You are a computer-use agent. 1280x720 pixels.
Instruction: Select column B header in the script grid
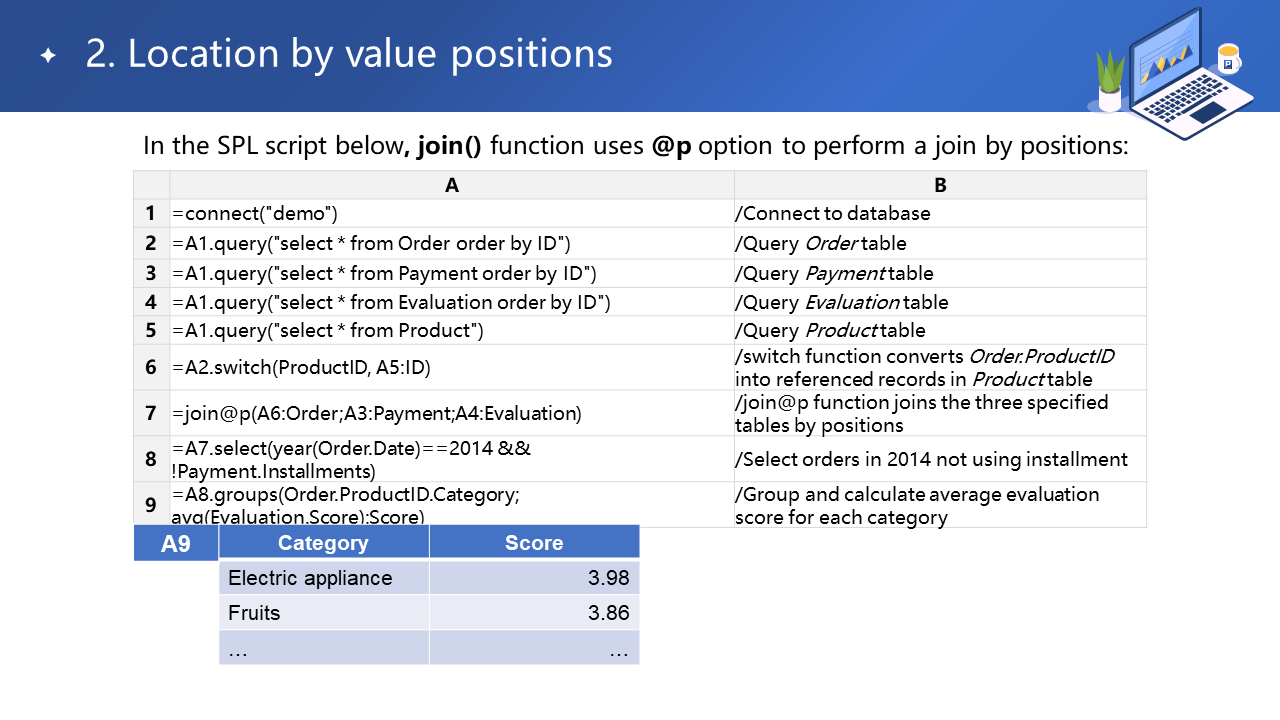pos(940,185)
